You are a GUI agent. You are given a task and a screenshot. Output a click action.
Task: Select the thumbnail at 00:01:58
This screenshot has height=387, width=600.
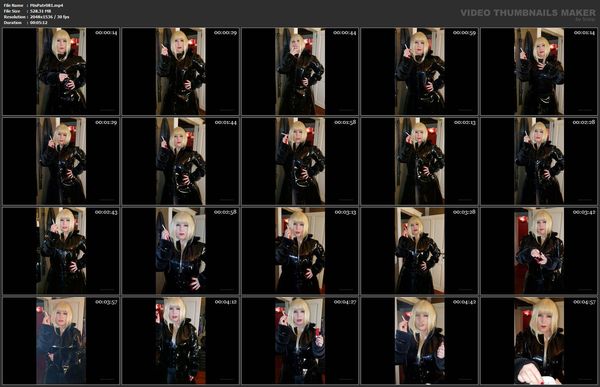tap(300, 161)
